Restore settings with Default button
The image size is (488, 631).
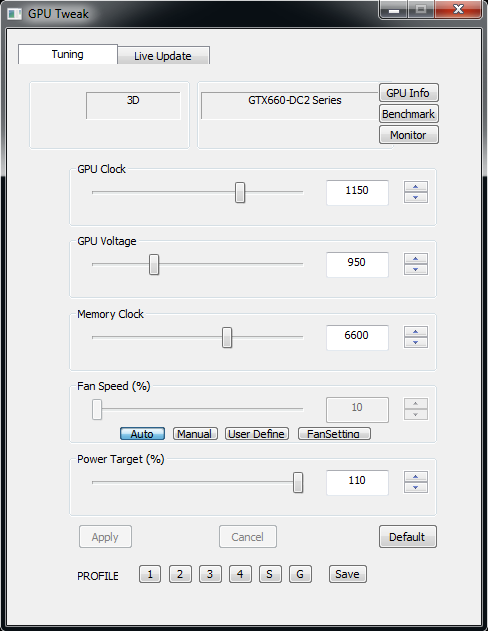408,536
